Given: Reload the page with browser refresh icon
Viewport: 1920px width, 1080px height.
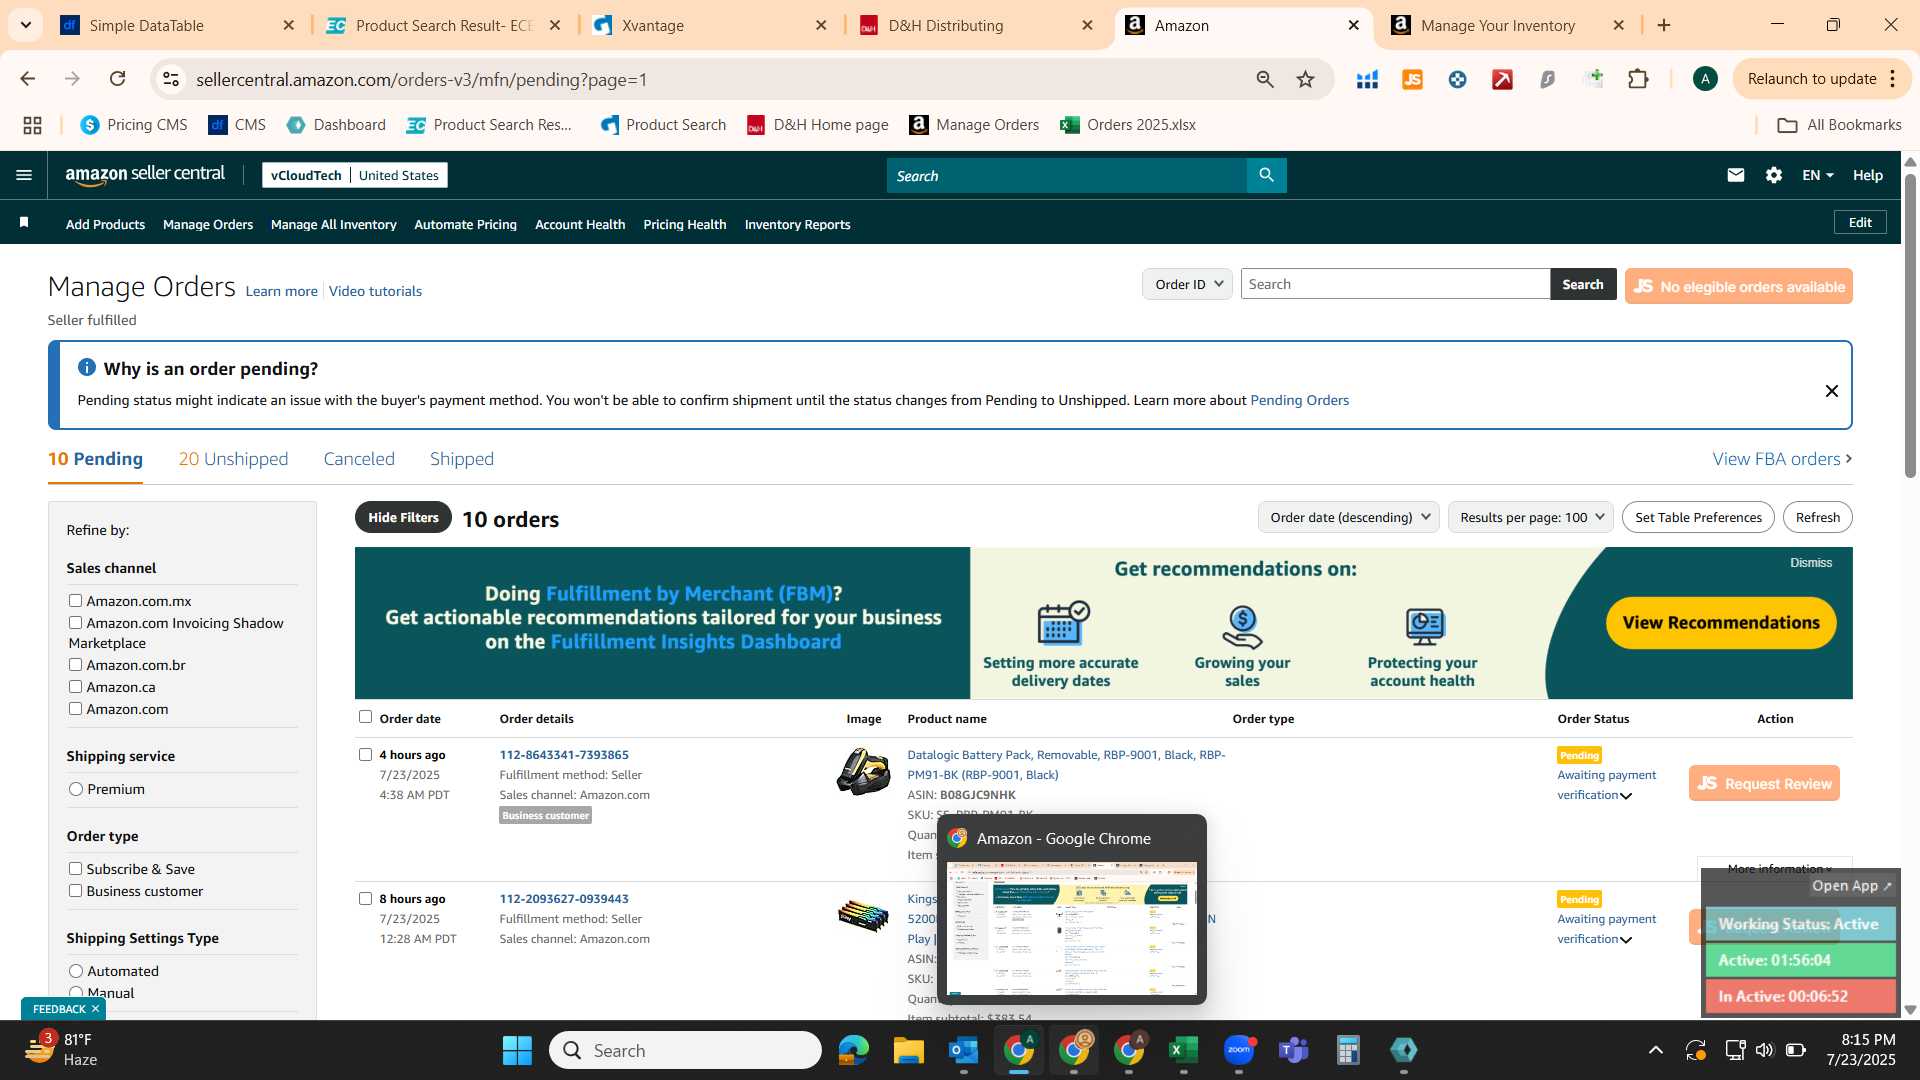Looking at the screenshot, I should 118,79.
